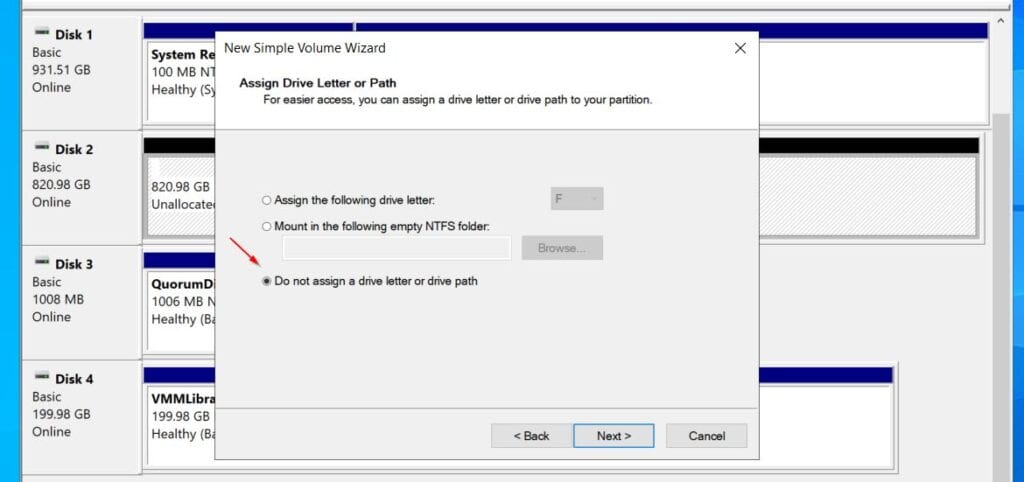Viewport: 1024px width, 482px height.
Task: Click the Disk 4 drive icon
Action: coord(42,377)
